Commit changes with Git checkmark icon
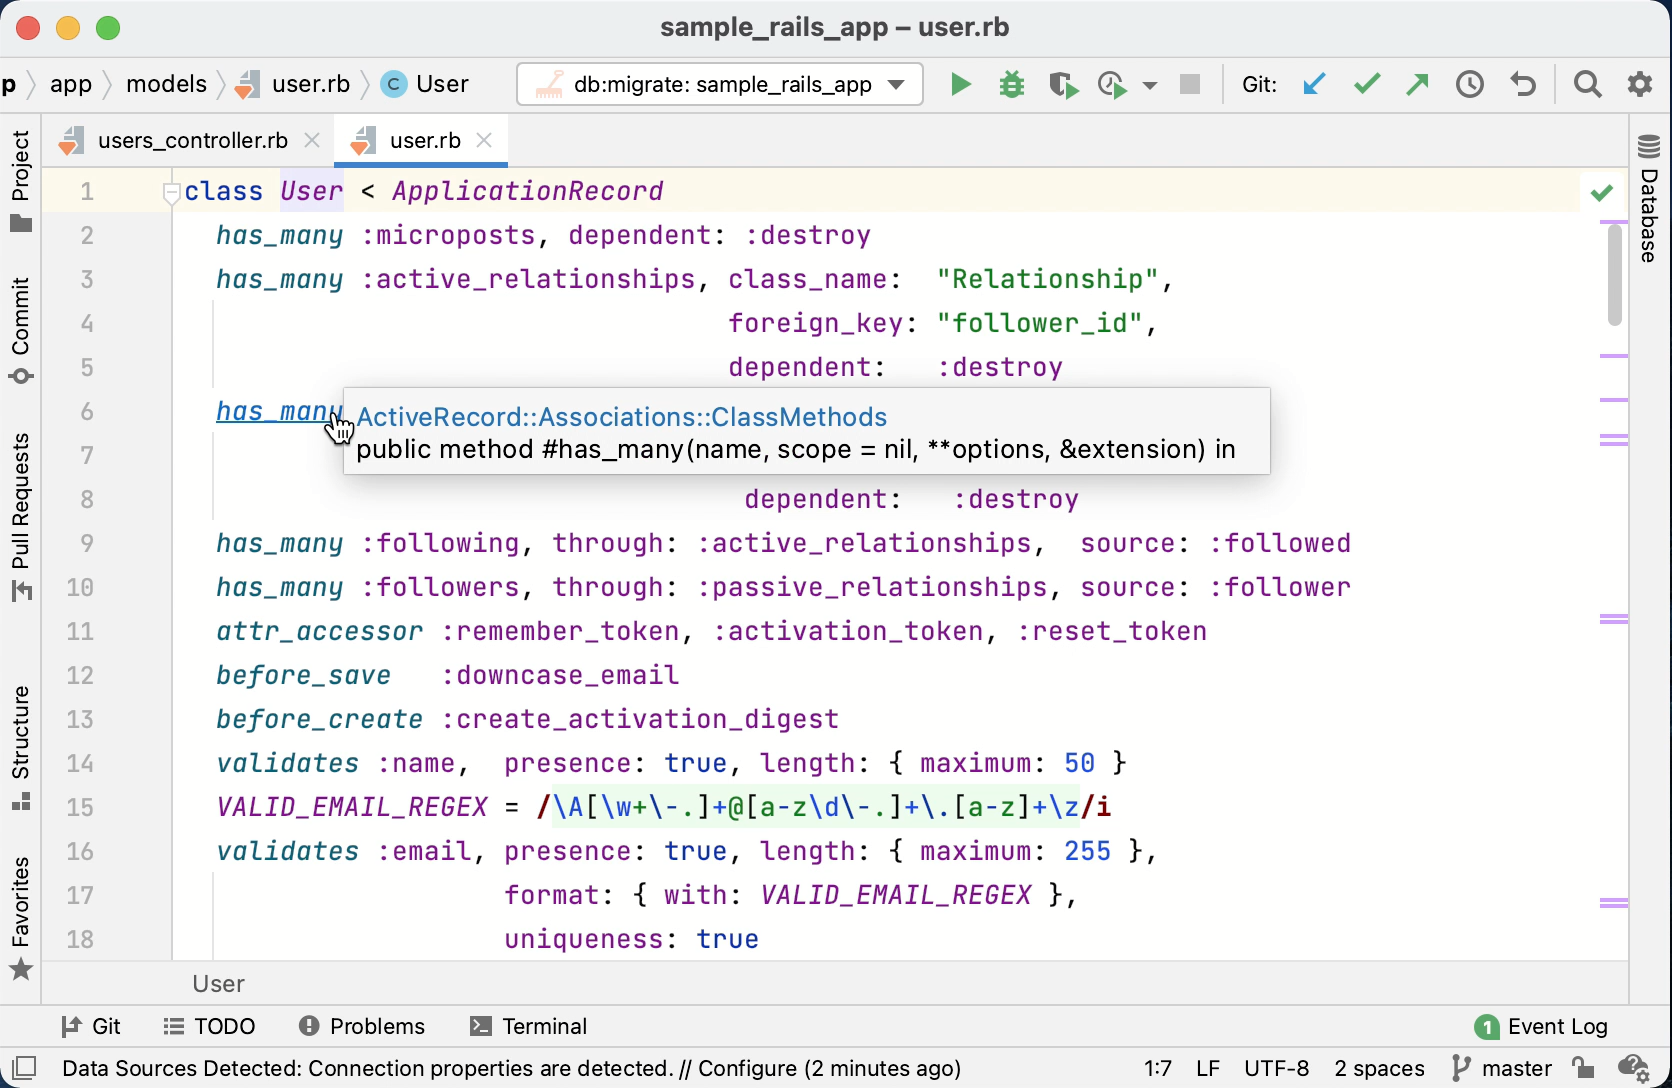Image resolution: width=1672 pixels, height=1088 pixels. (x=1366, y=85)
